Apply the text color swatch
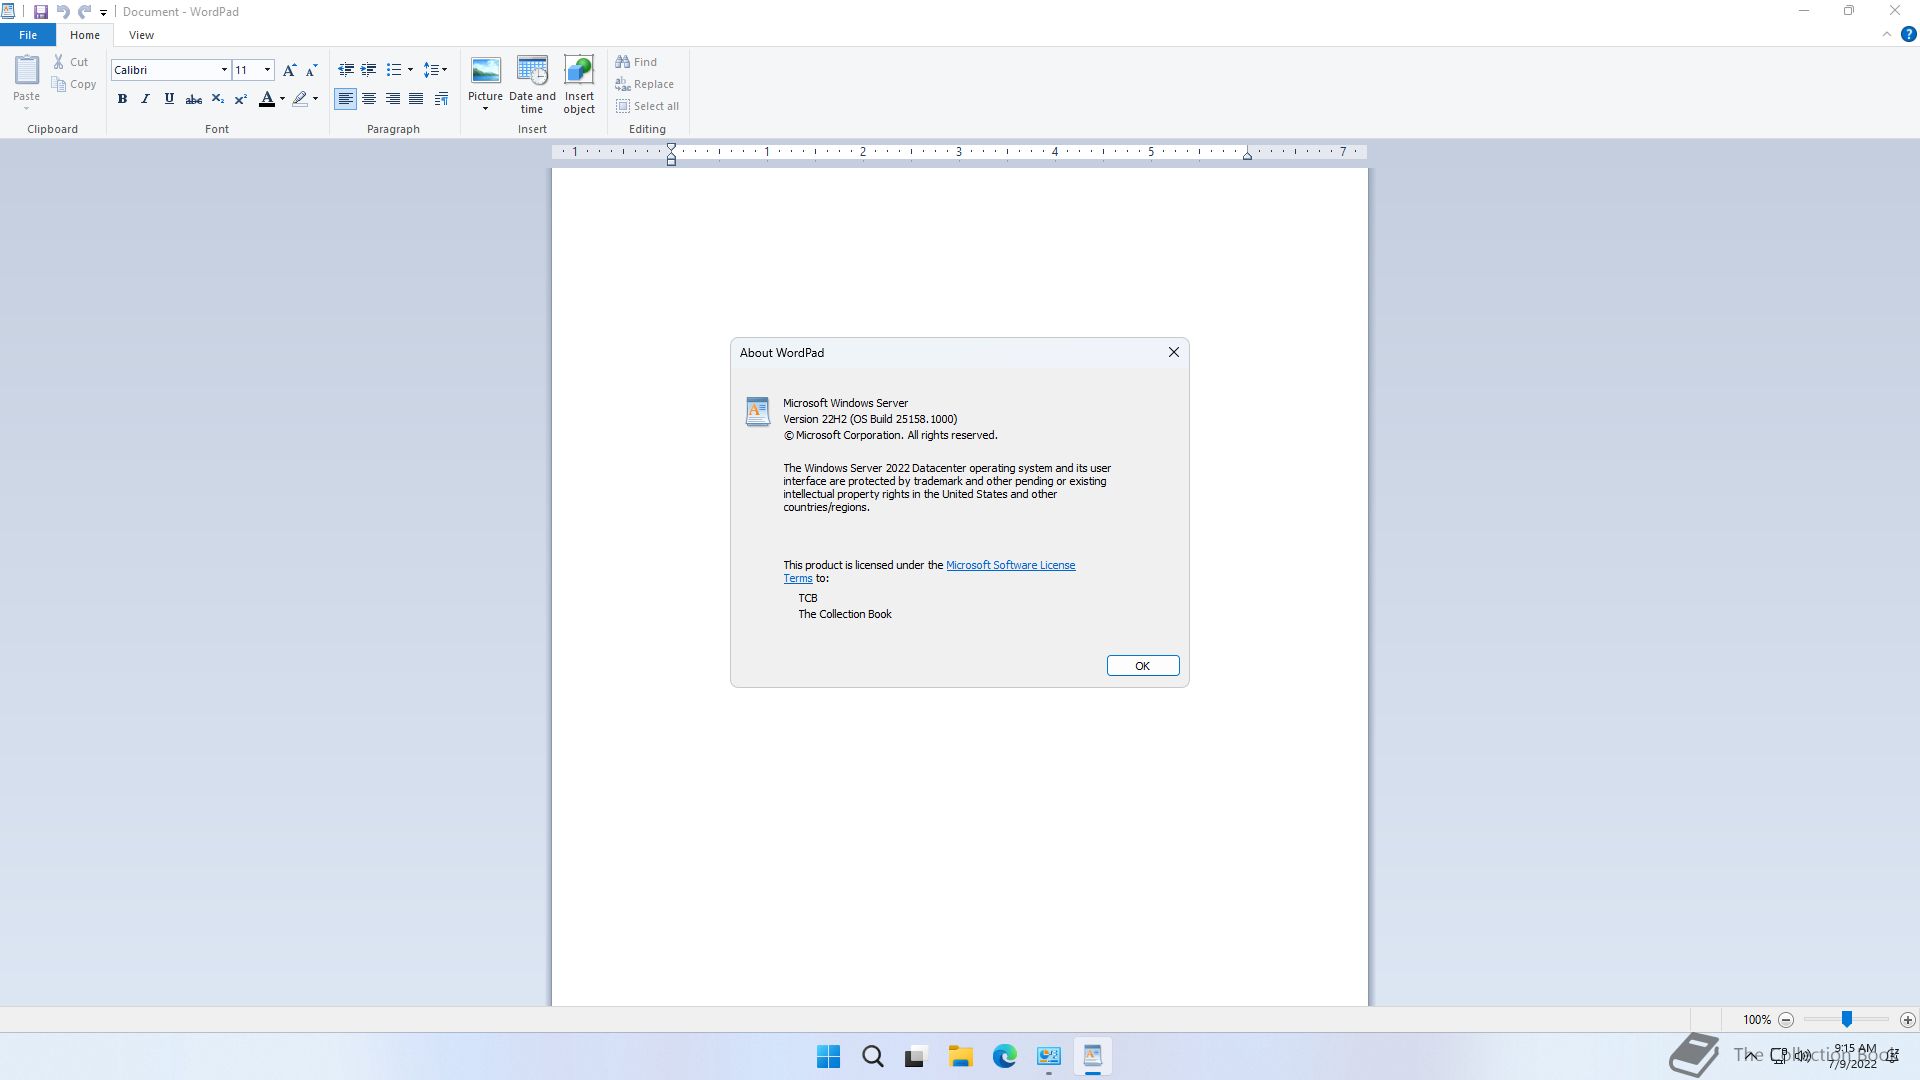The image size is (1920, 1080). click(267, 99)
